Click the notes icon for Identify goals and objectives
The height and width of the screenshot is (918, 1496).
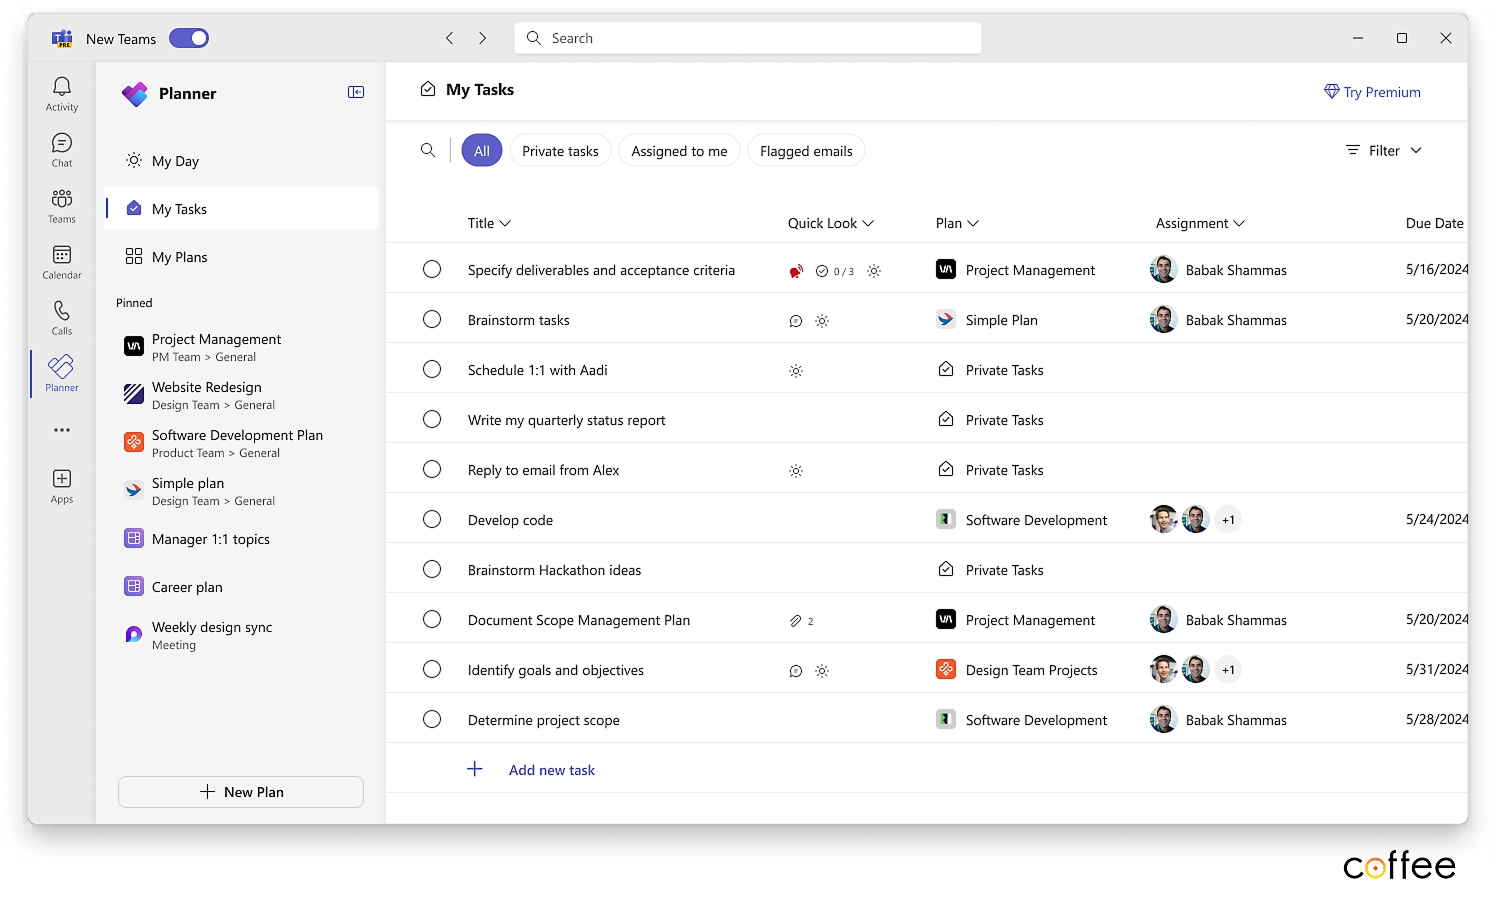[x=796, y=671]
